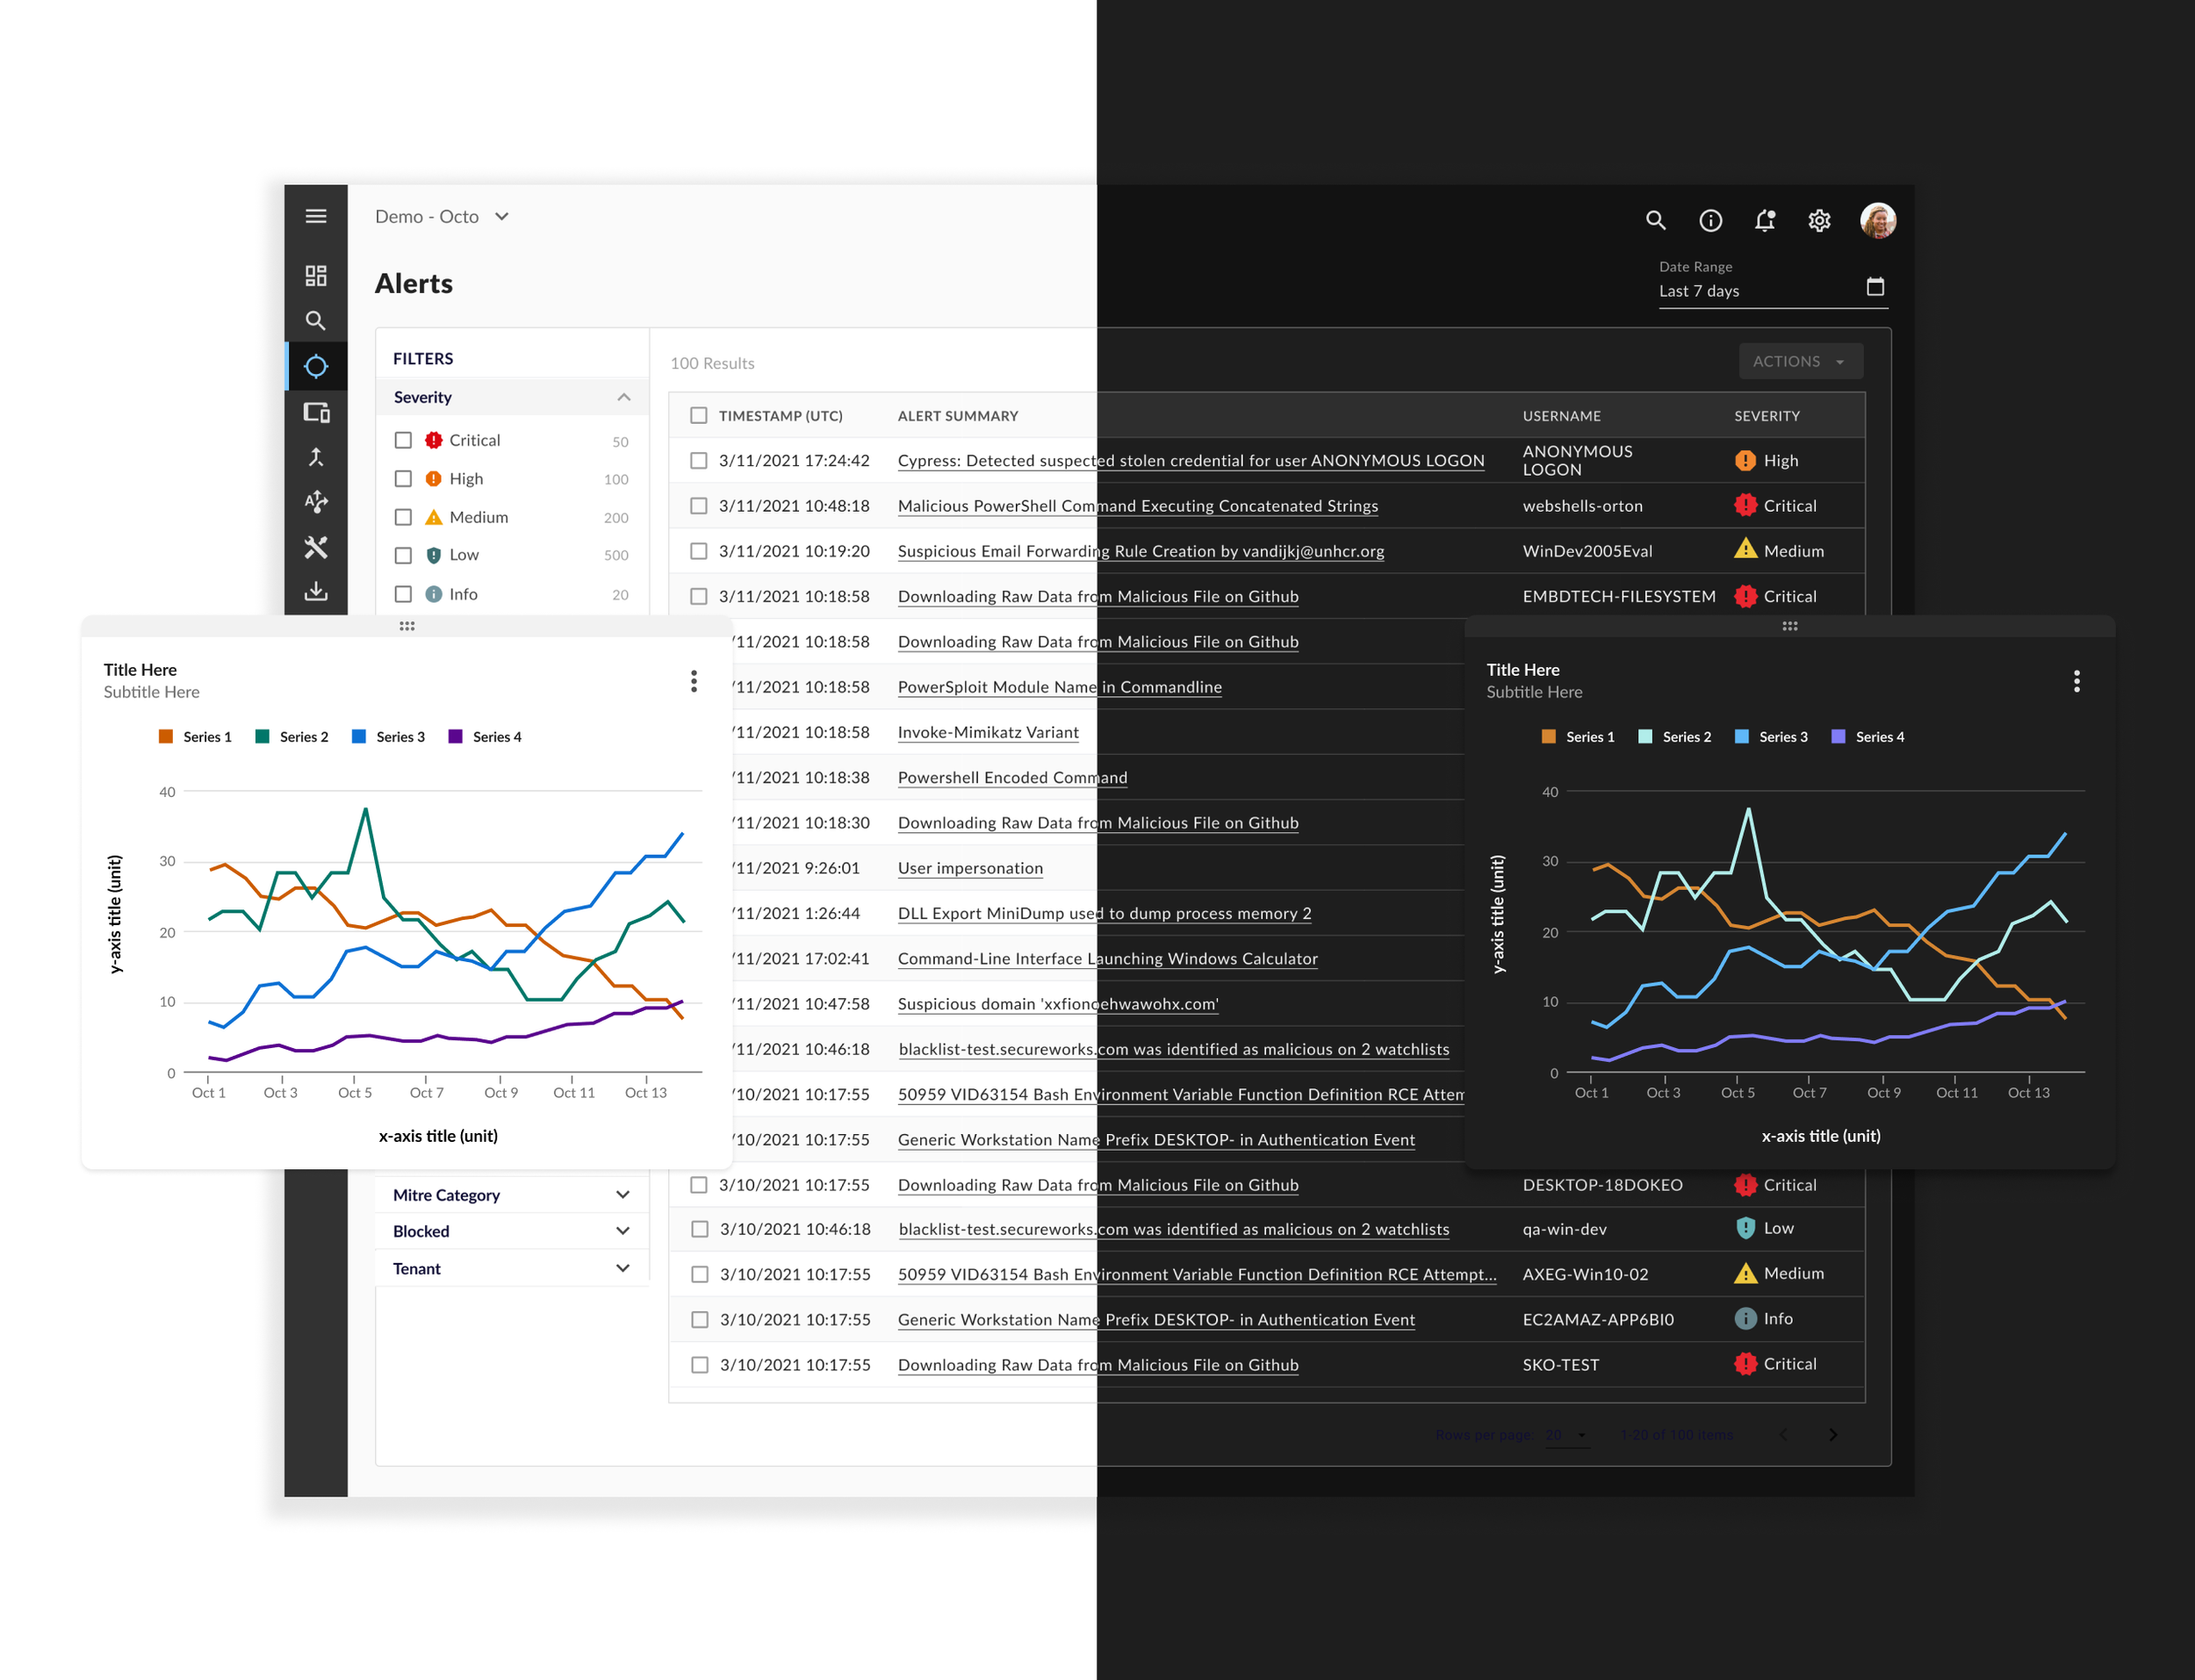2195x1680 pixels.
Task: Click the download icon in sidebar
Action: 316,591
